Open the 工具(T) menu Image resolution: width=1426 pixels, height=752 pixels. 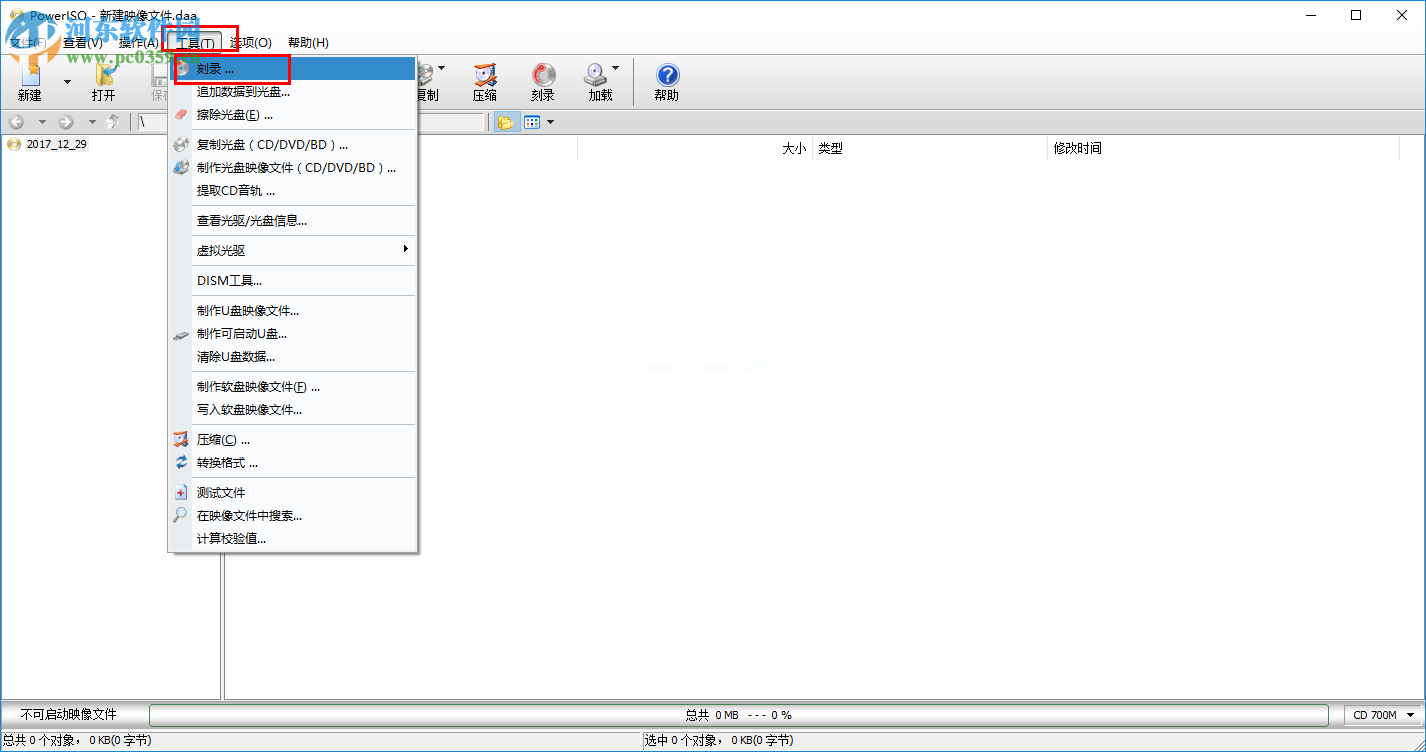pos(194,43)
